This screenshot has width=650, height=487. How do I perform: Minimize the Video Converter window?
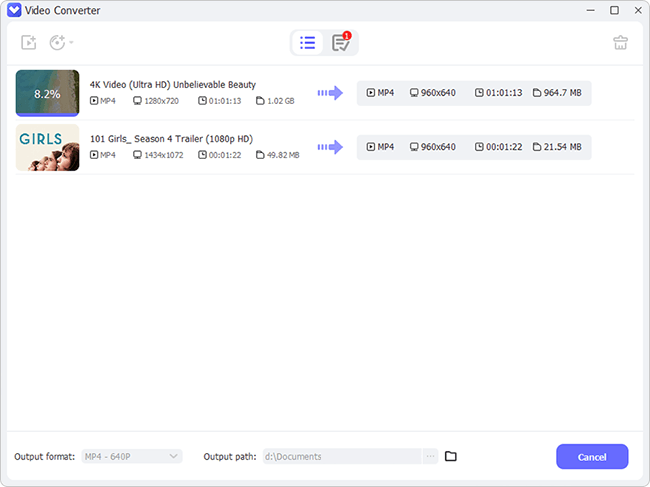click(x=591, y=10)
